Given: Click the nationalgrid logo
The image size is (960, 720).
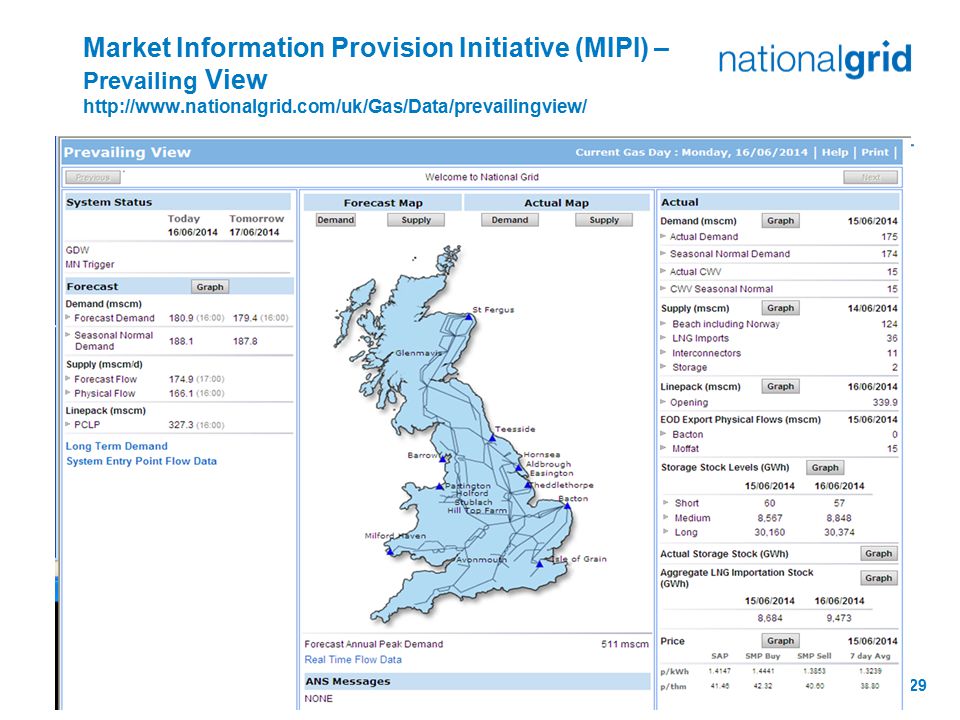Looking at the screenshot, I should click(x=815, y=60).
